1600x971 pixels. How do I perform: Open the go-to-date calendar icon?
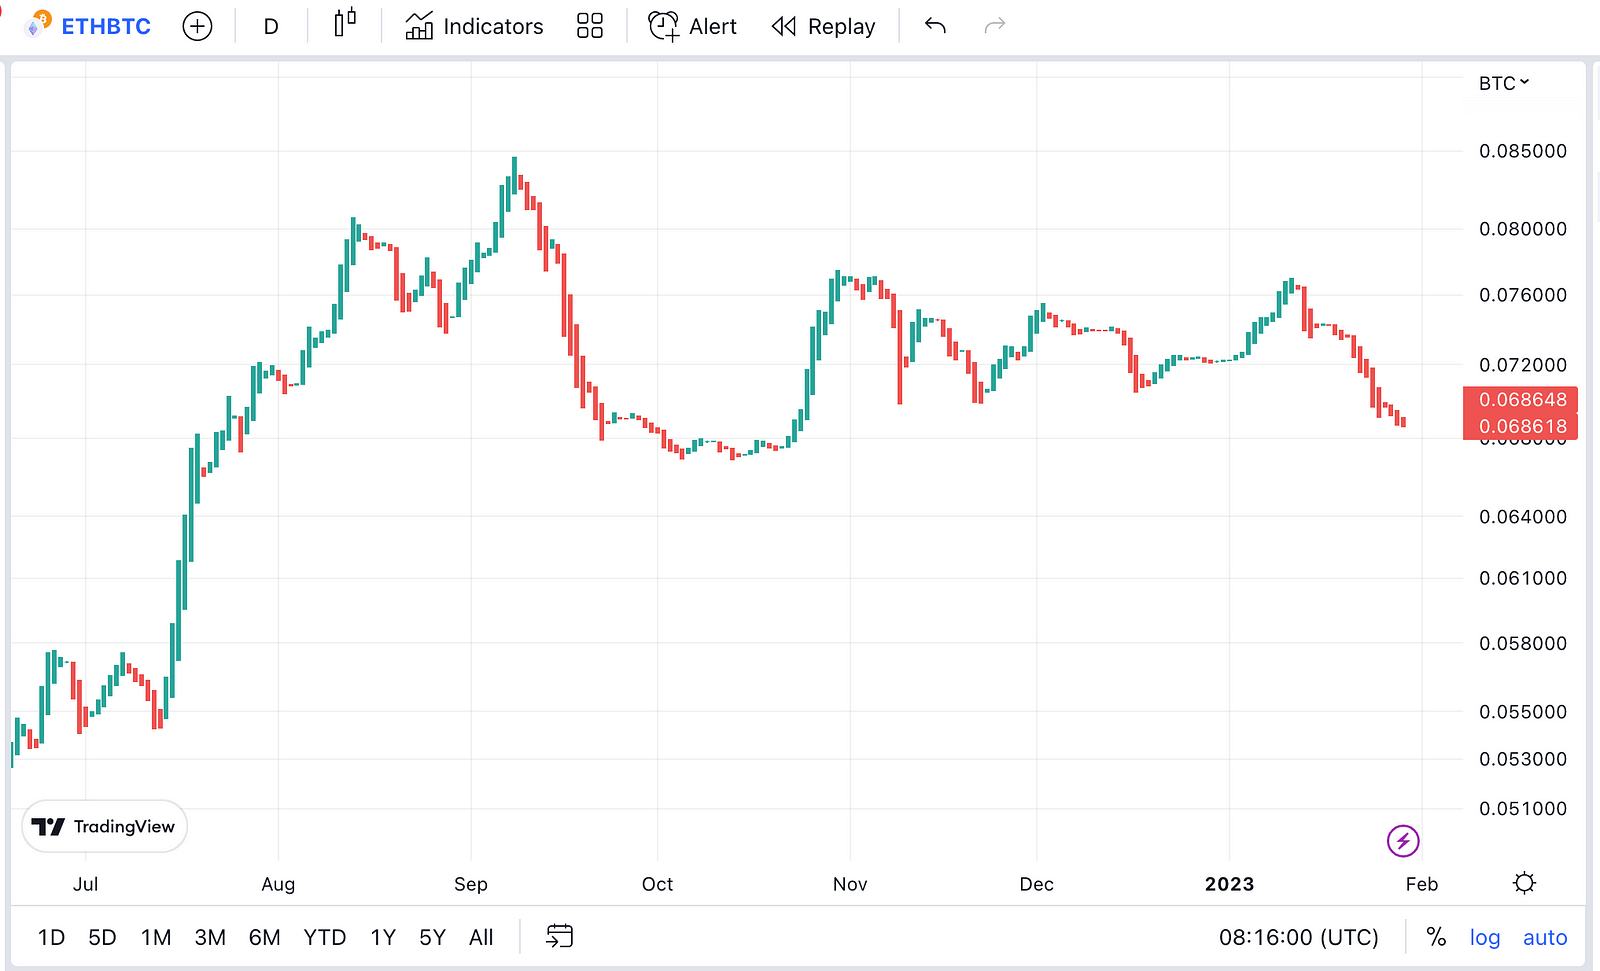pos(559,936)
